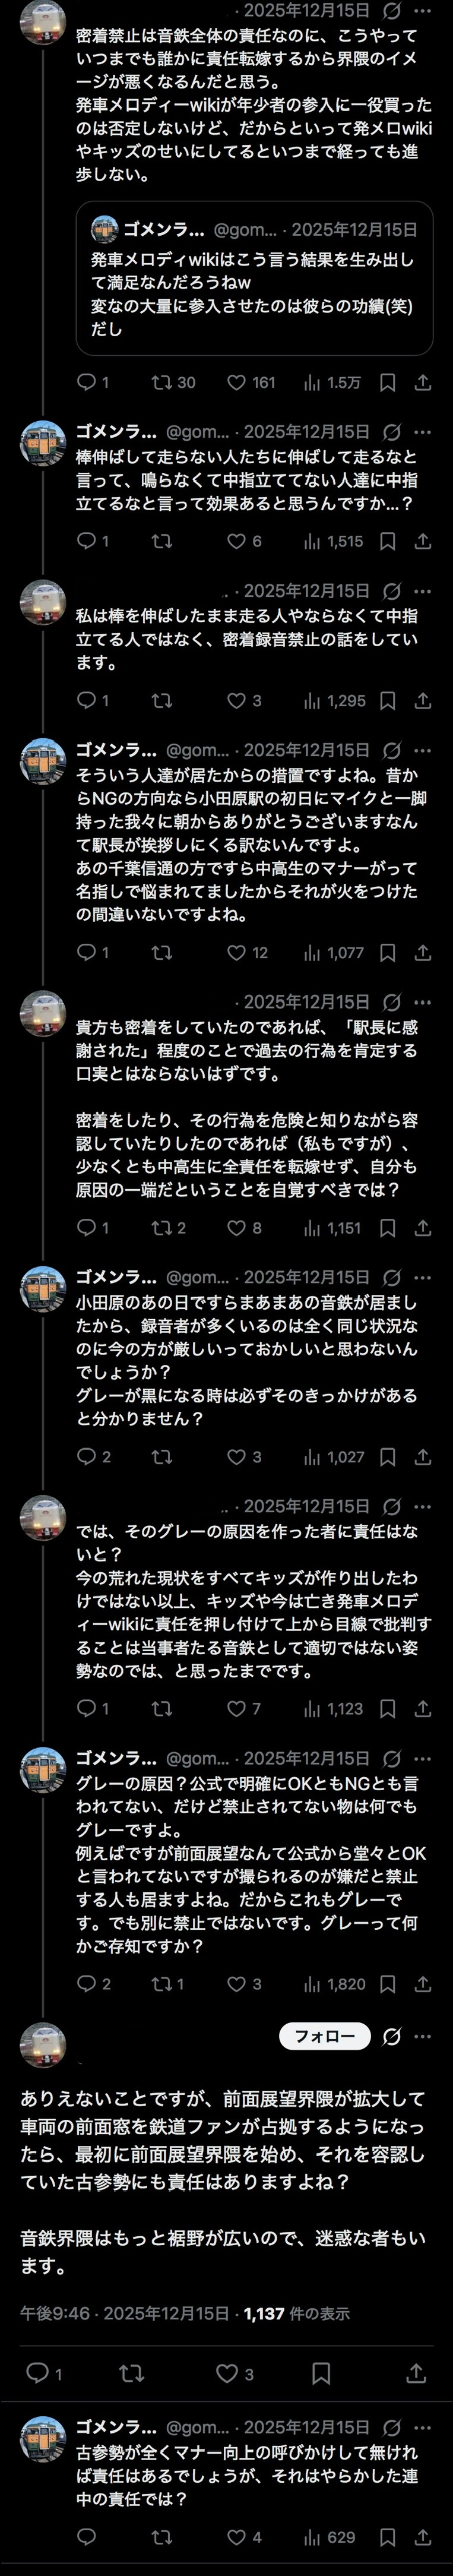Viewport: 453px width, 2576px height.
Task: Share the main tweet posted at 午後9:46
Action: point(416,2372)
